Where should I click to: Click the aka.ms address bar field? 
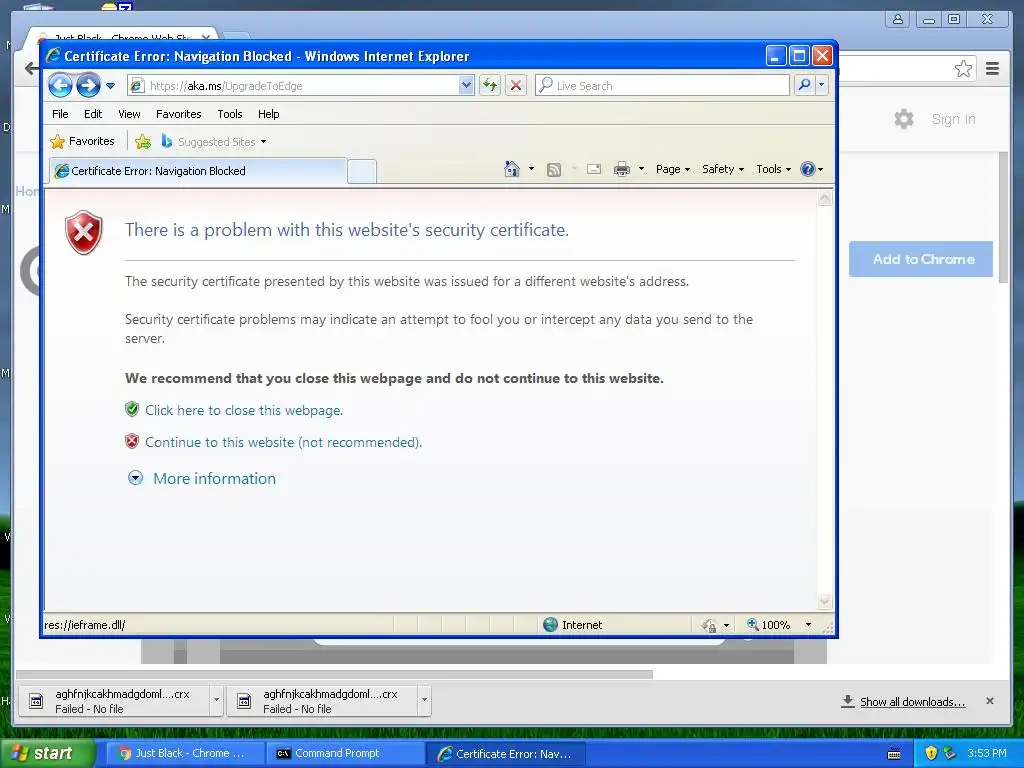click(x=294, y=86)
